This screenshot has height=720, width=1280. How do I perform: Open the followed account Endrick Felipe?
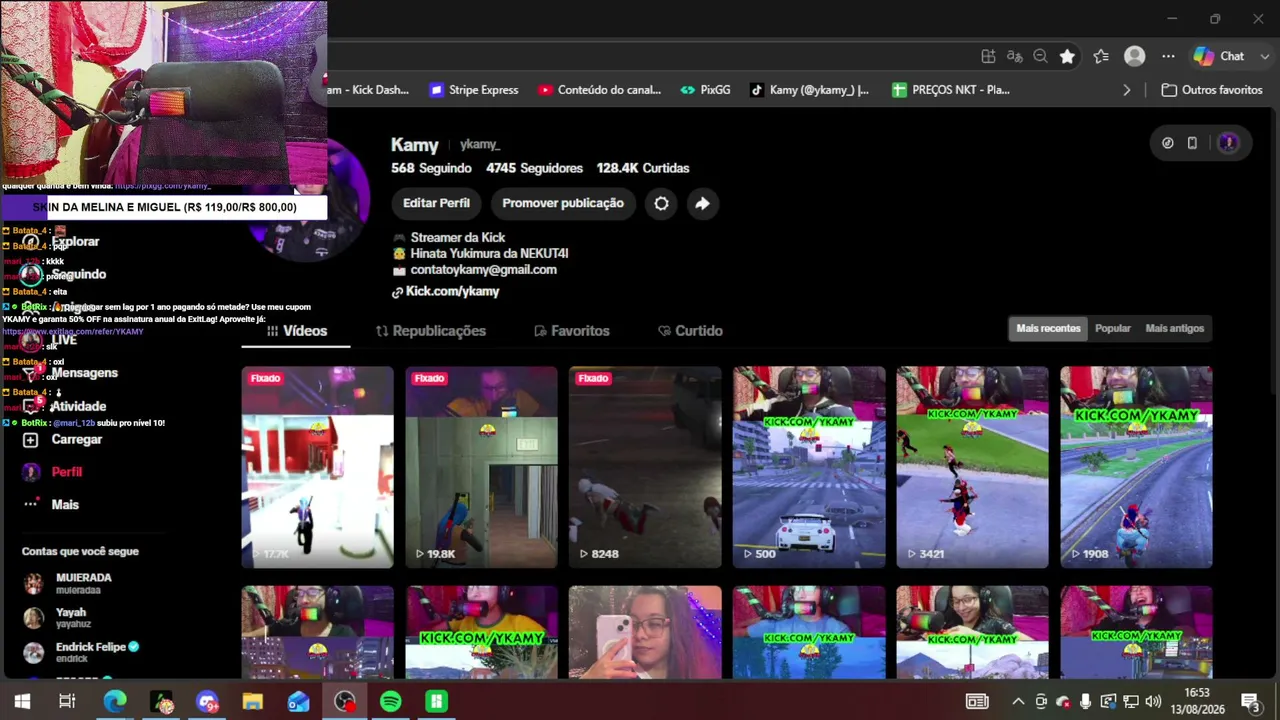(81, 653)
